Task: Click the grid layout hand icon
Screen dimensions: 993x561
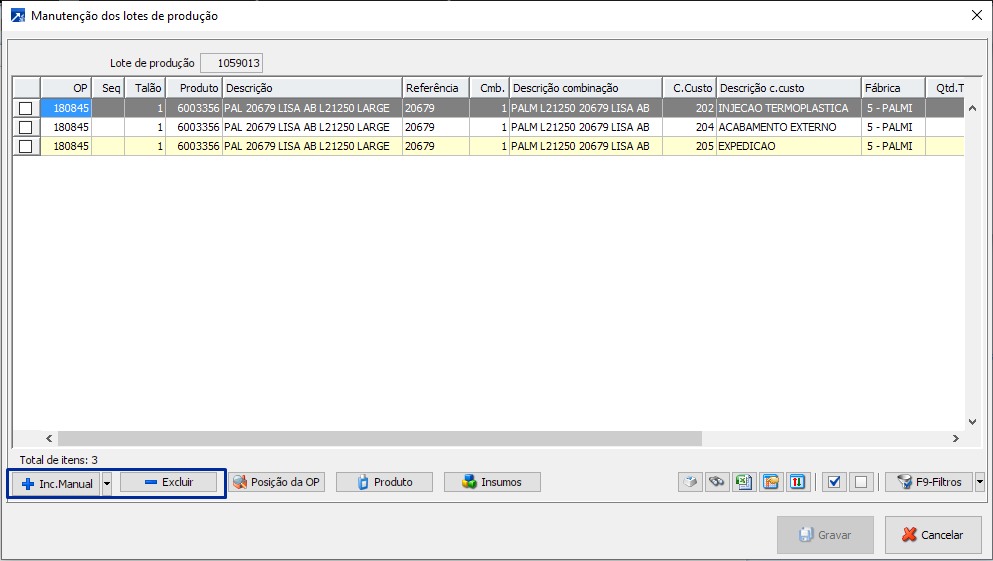Action: (x=771, y=482)
